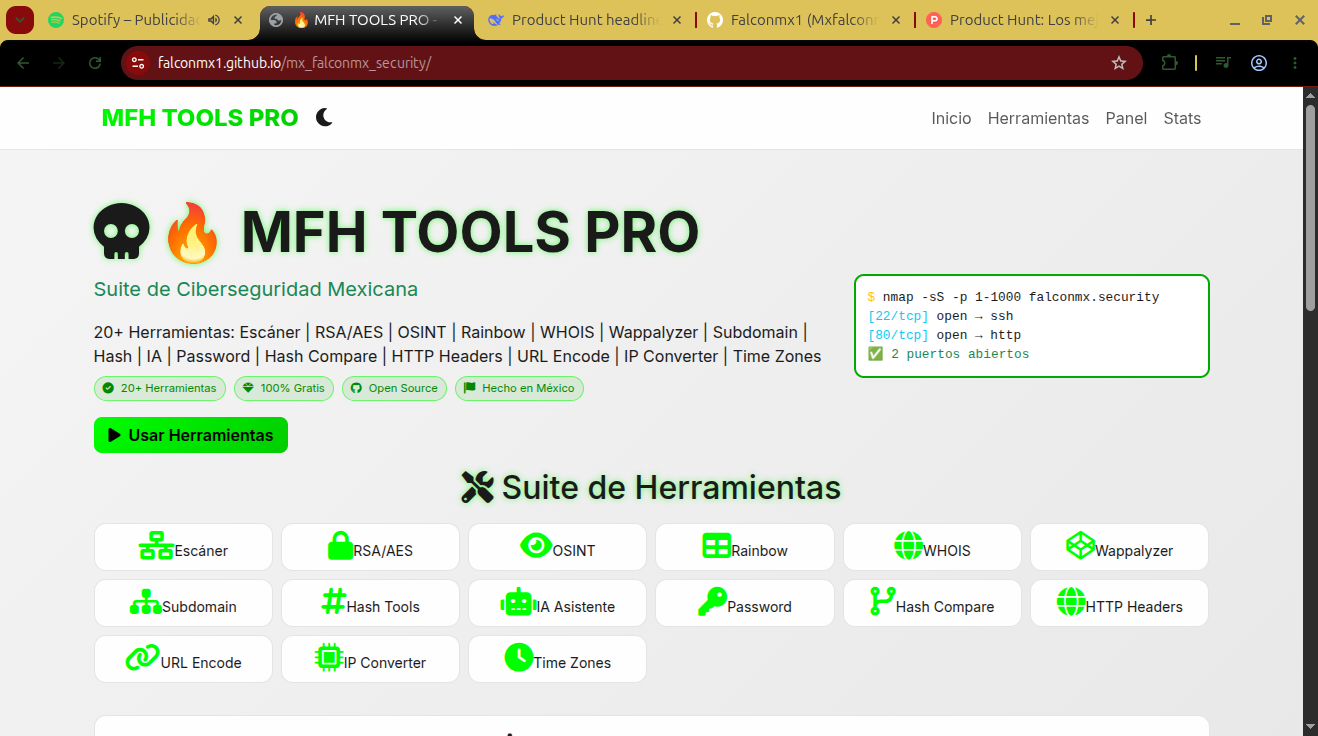Mute the Spotify tab audio icon

pos(214,20)
